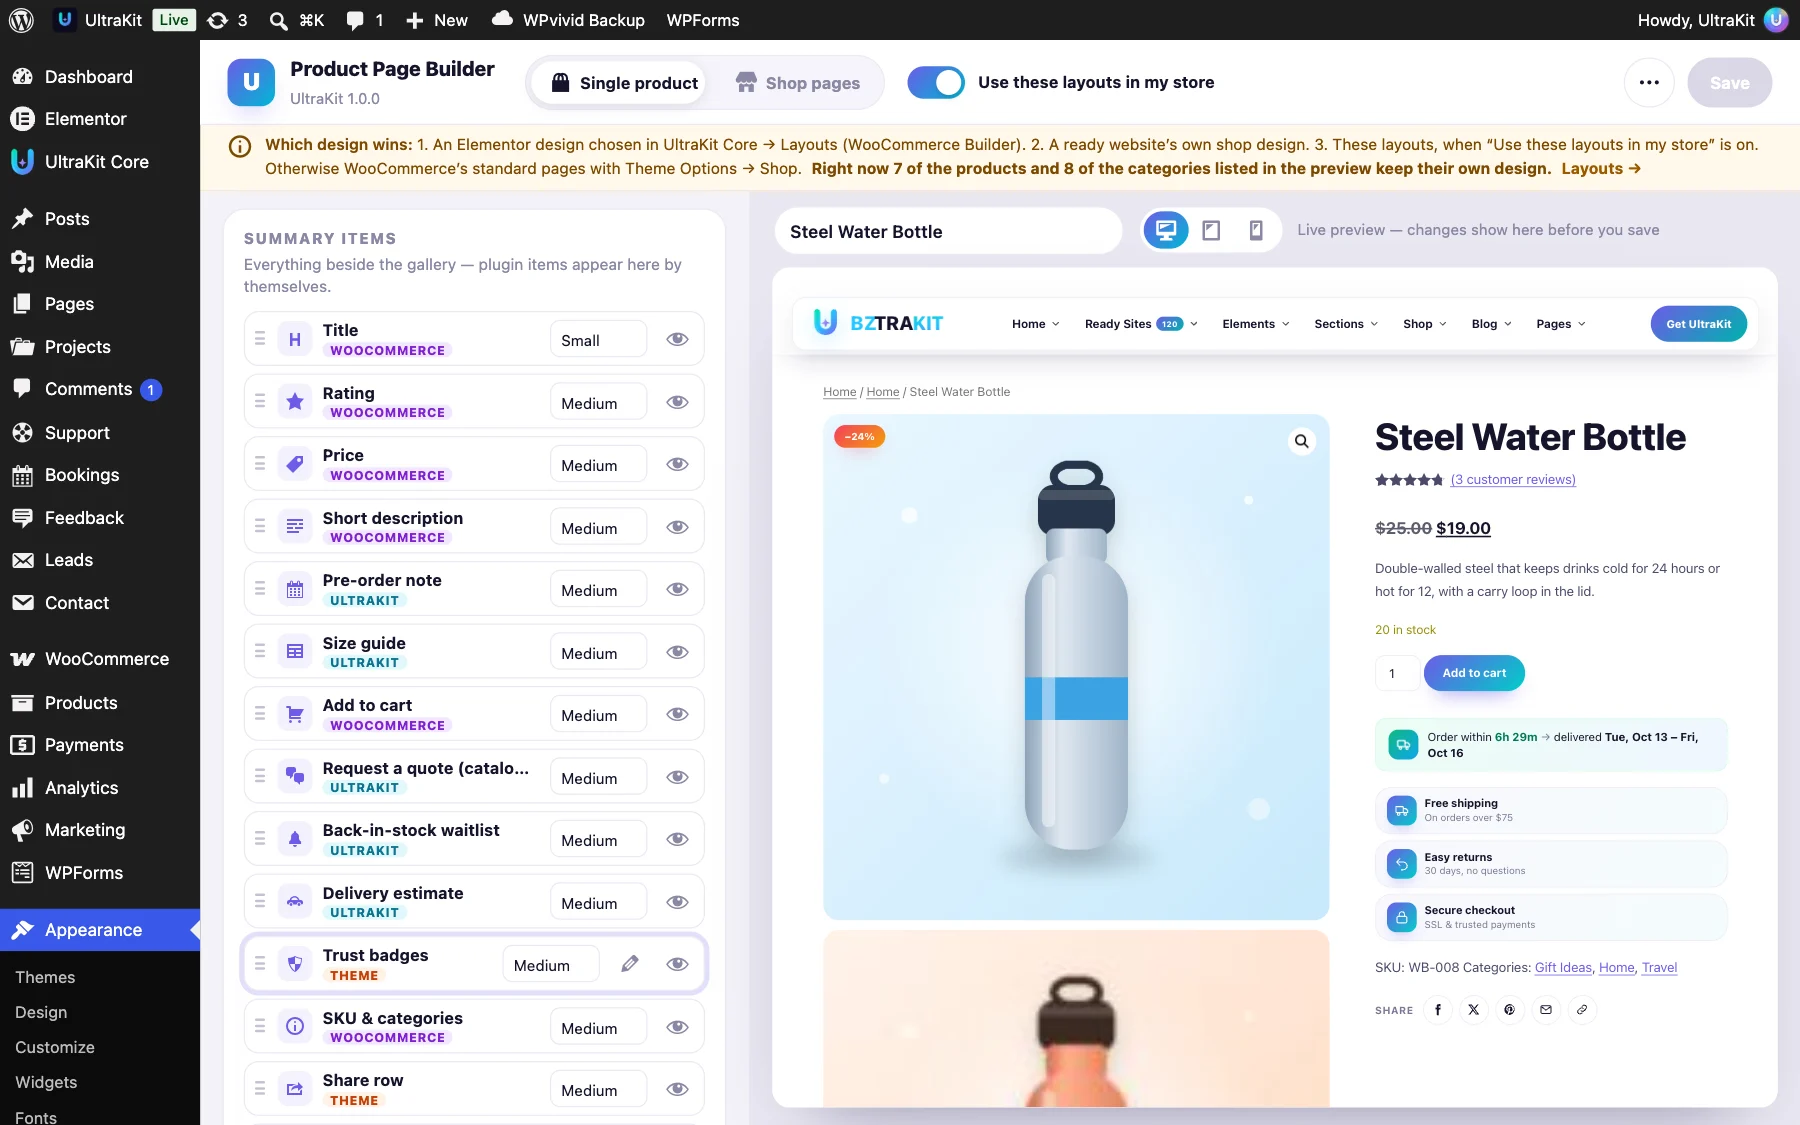
Task: Switch preview to mobile view icon
Action: pyautogui.click(x=1256, y=231)
